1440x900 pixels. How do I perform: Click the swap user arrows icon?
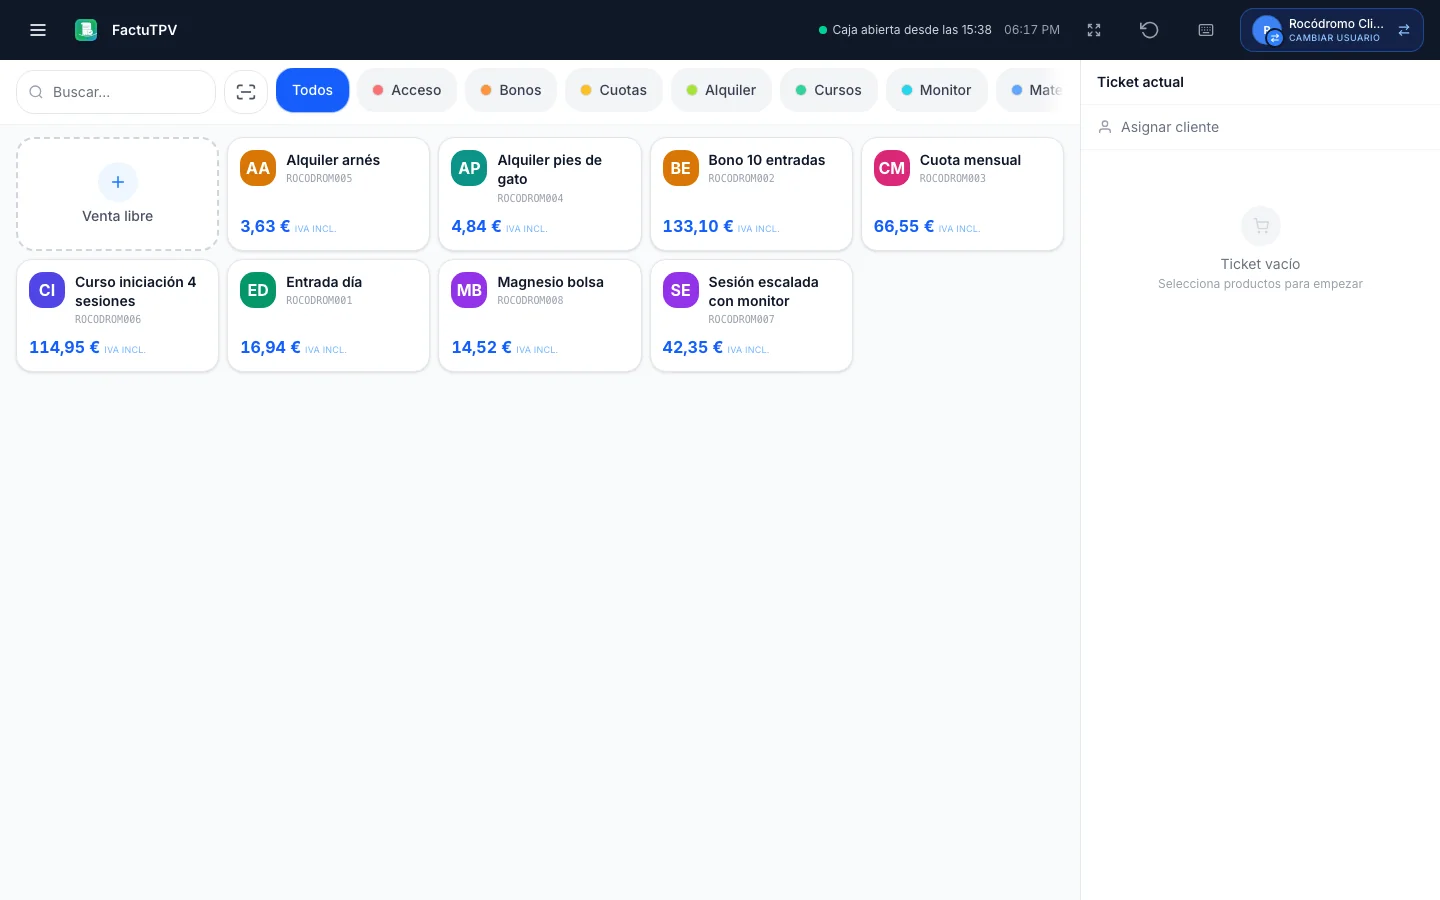pos(1404,30)
